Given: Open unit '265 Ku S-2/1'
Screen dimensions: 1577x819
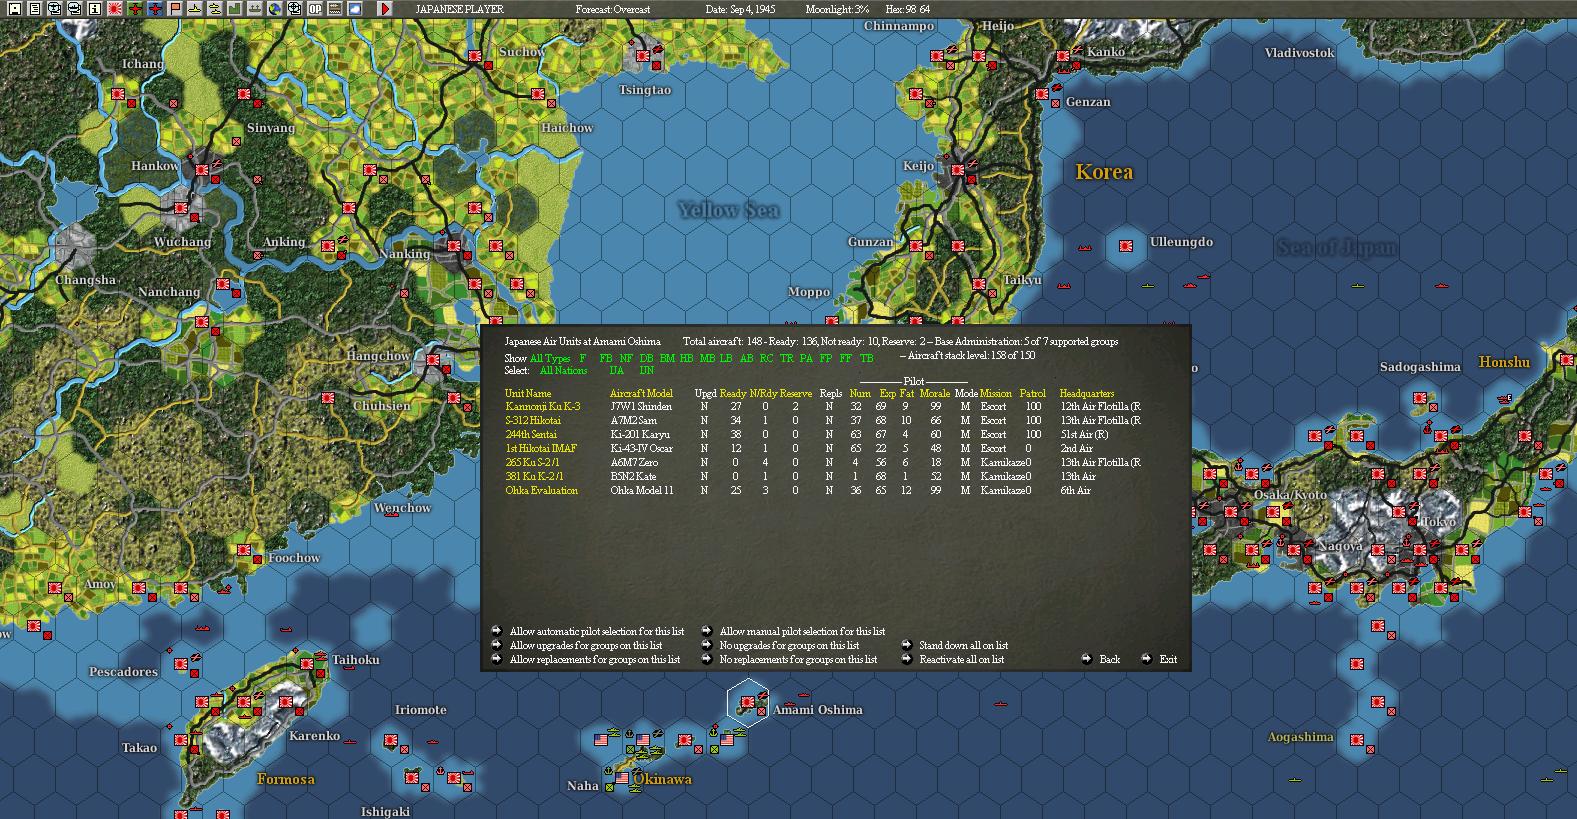Looking at the screenshot, I should [x=533, y=463].
